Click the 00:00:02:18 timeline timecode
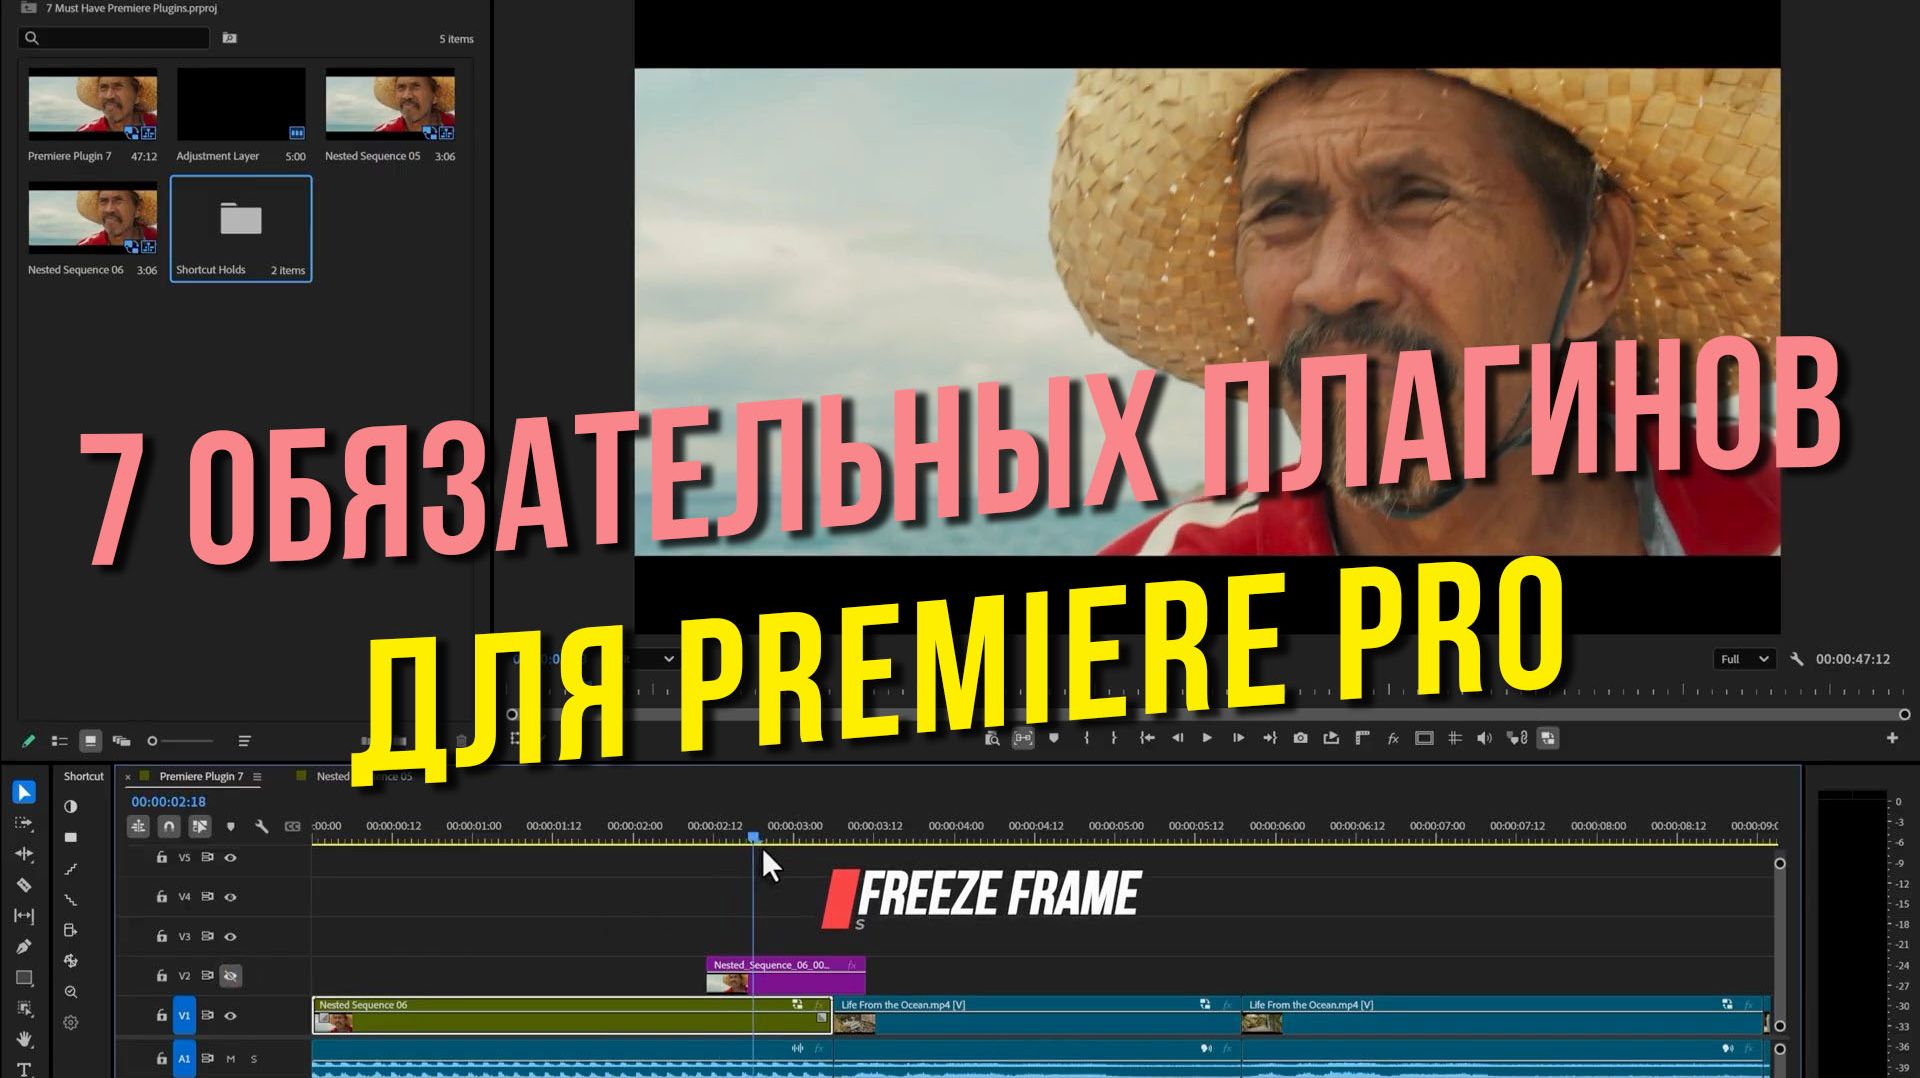The width and height of the screenshot is (1920, 1078). click(168, 802)
